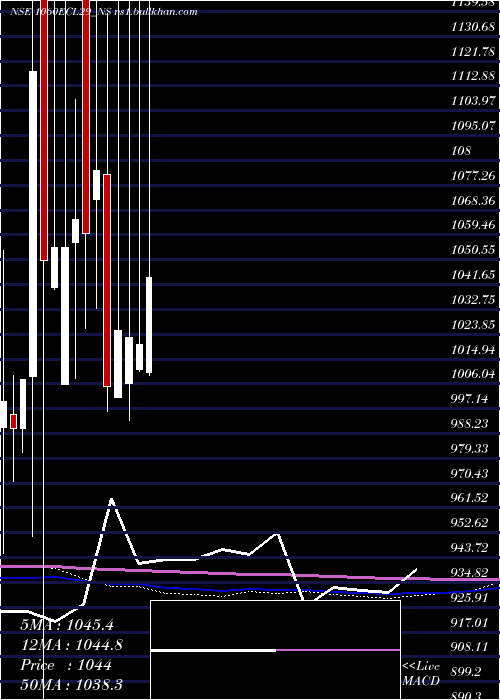Click the 12MA : 1044.8 label
500x700 pixels.
click(x=71, y=645)
